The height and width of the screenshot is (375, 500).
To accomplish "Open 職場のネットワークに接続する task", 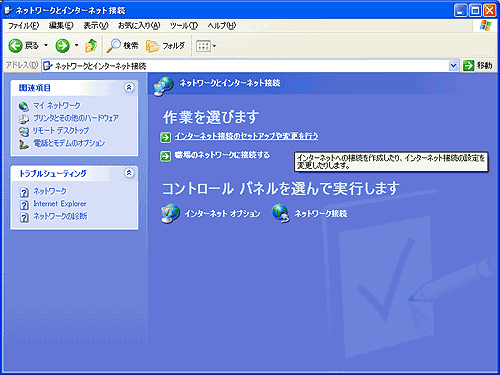I will point(222,155).
